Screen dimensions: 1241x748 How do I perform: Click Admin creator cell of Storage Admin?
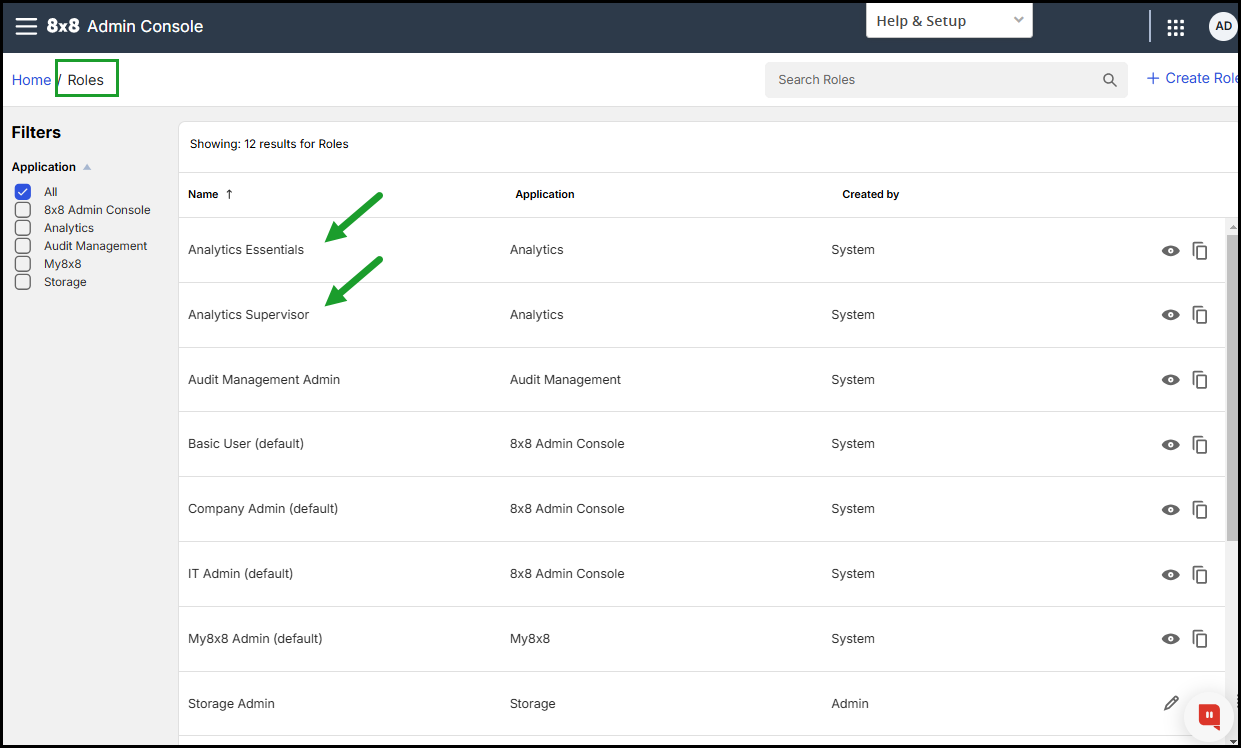850,704
